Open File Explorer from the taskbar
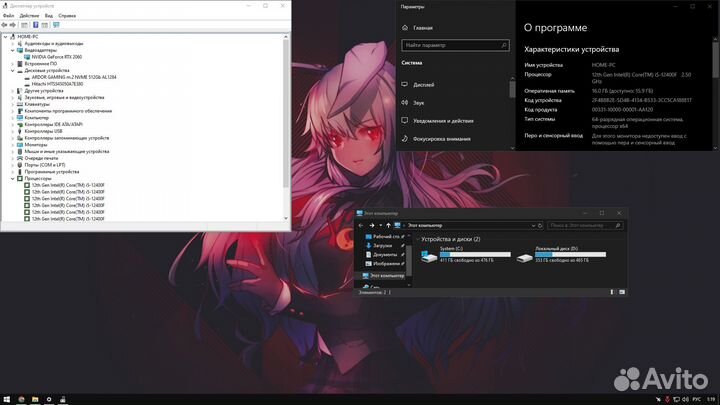The width and height of the screenshot is (720, 405). pyautogui.click(x=35, y=399)
